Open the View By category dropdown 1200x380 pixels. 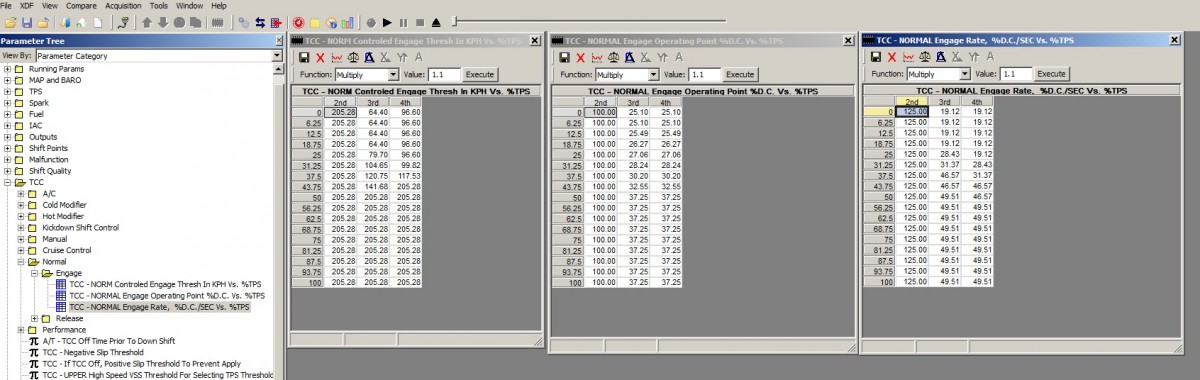(277, 56)
